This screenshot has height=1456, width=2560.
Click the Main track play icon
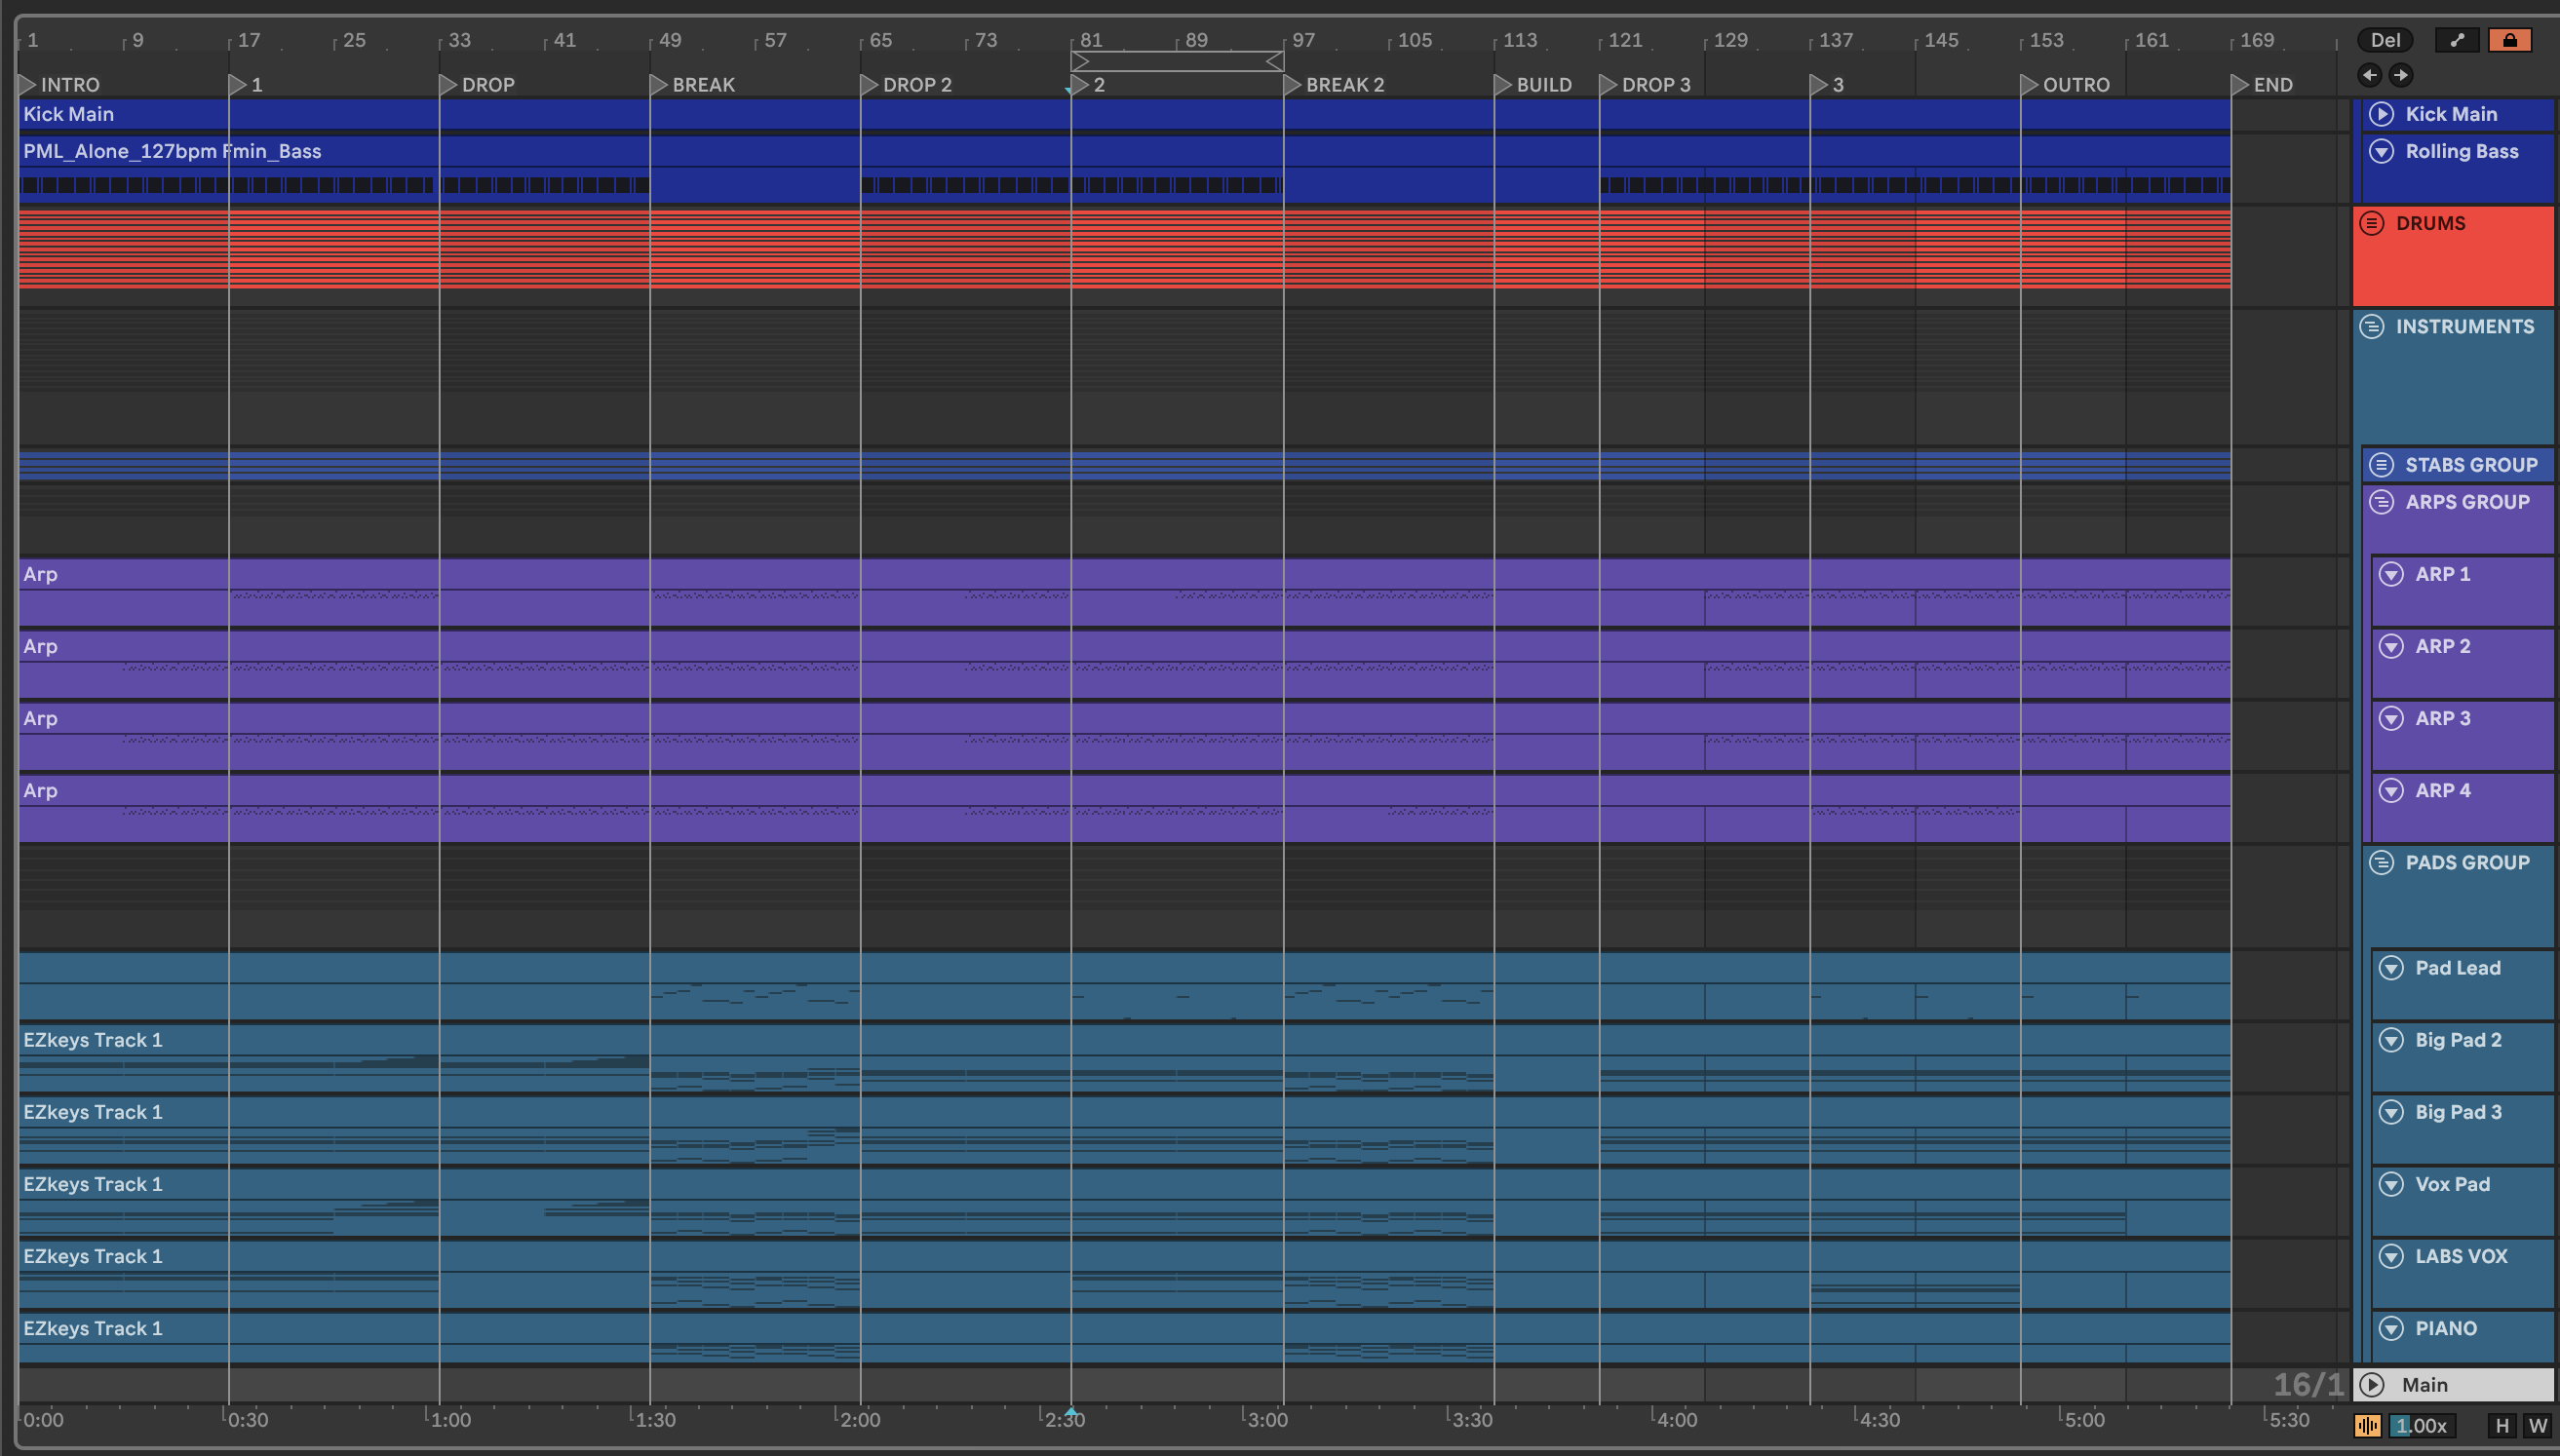tap(2372, 1384)
